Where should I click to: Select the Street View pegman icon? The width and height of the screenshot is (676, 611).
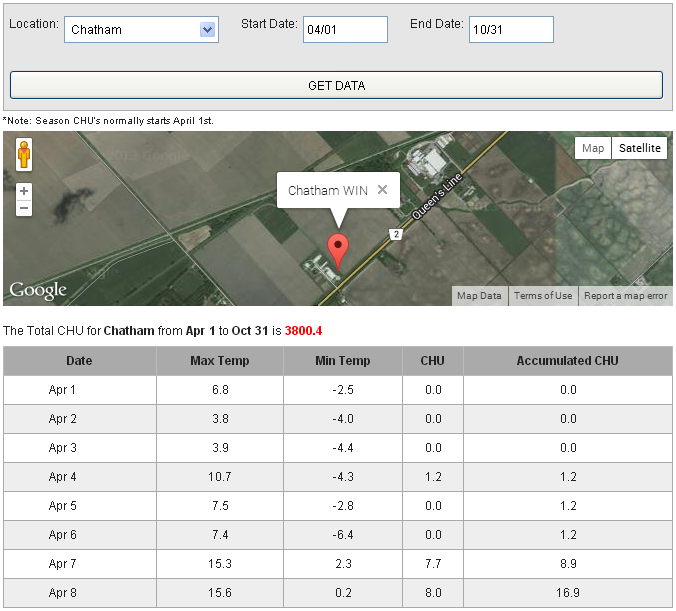pos(24,155)
